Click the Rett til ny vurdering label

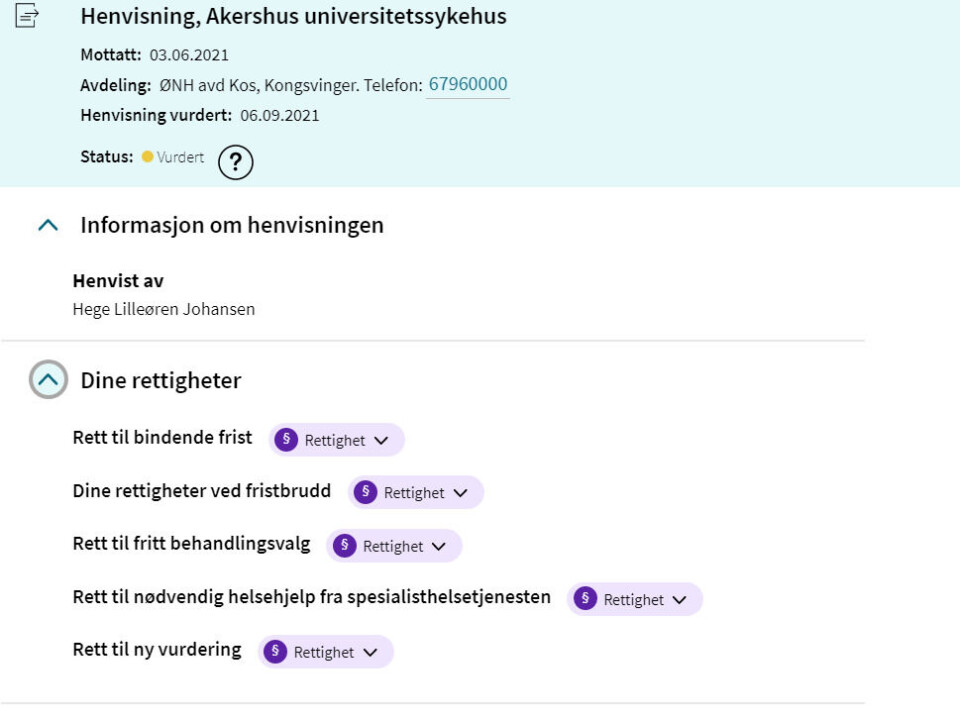coord(157,650)
